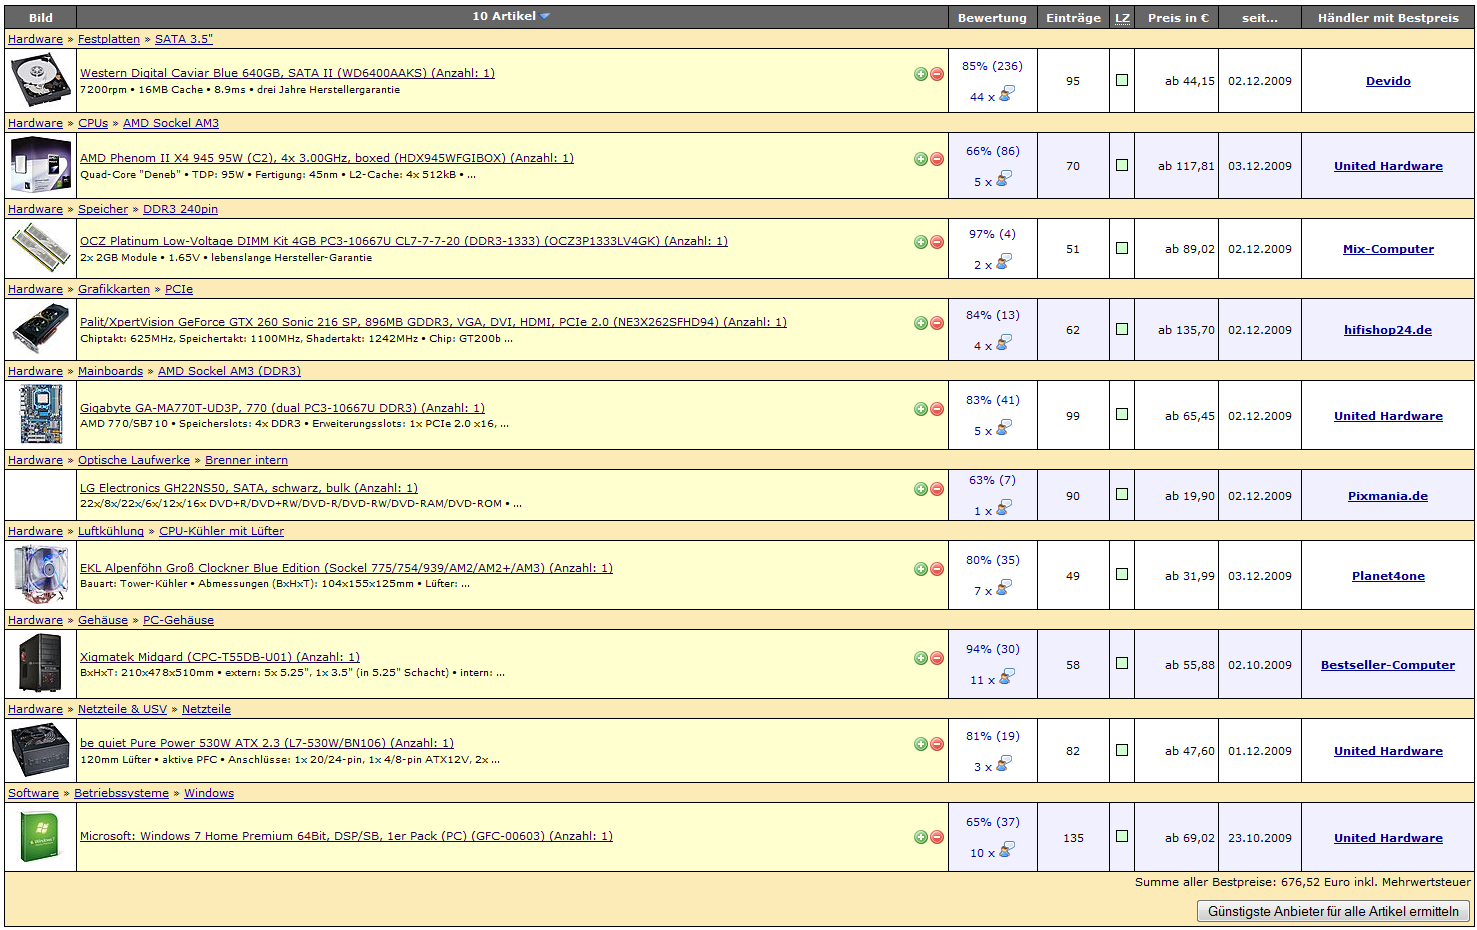Image resolution: width=1477 pixels, height=930 pixels.
Task: Sort by seit... column header
Action: pyautogui.click(x=1260, y=17)
